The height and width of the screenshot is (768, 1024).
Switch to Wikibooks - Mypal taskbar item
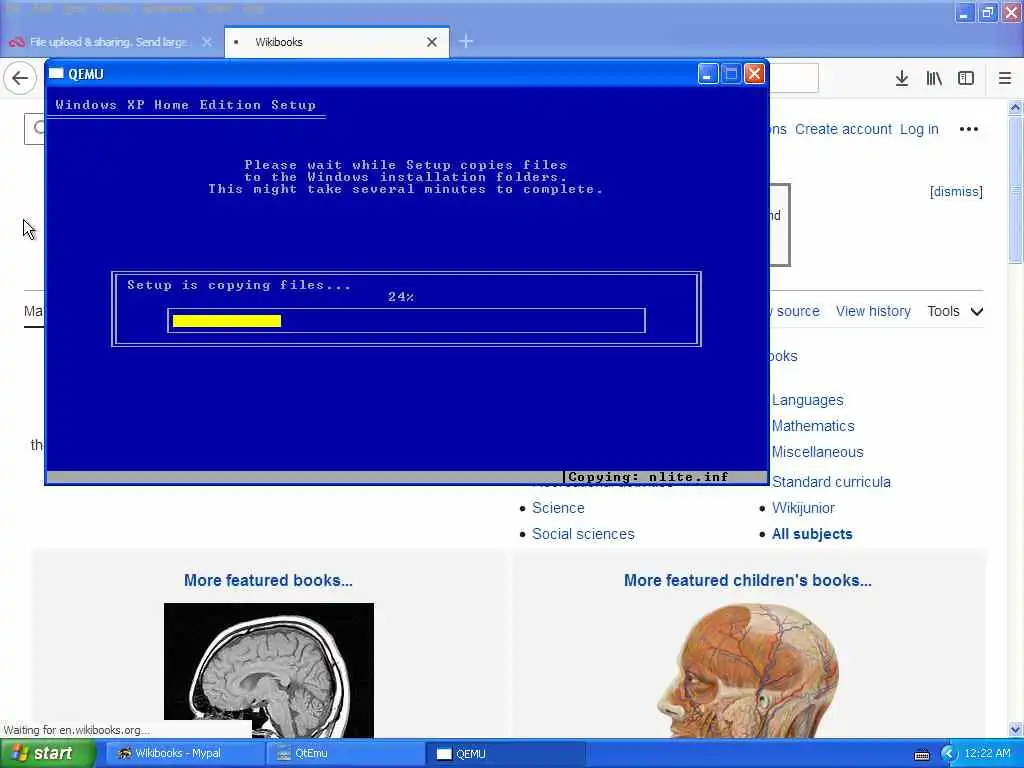185,754
